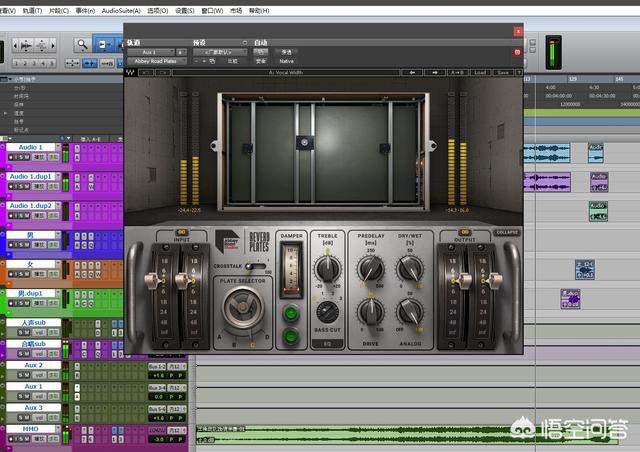Viewport: 640px width, 452px height.
Task: Open the 片段 (Clip) menu
Action: coord(59,11)
